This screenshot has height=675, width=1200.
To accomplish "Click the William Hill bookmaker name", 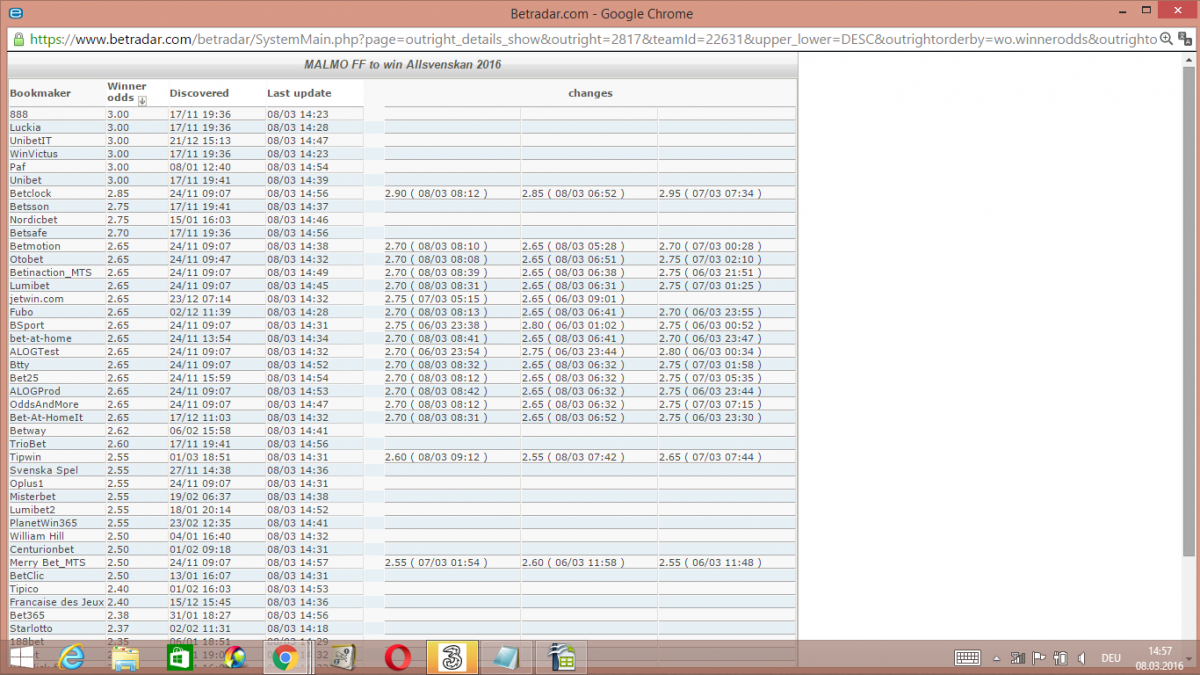I will click(x=37, y=536).
